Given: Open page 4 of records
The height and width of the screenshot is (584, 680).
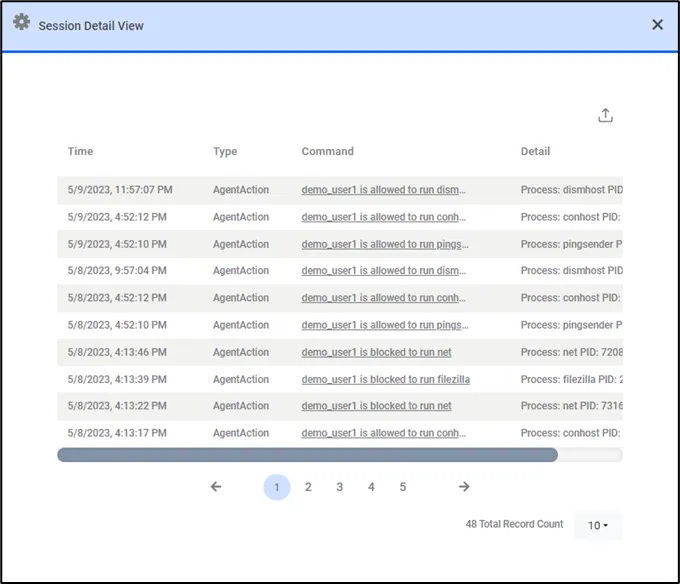Looking at the screenshot, I should [x=371, y=487].
